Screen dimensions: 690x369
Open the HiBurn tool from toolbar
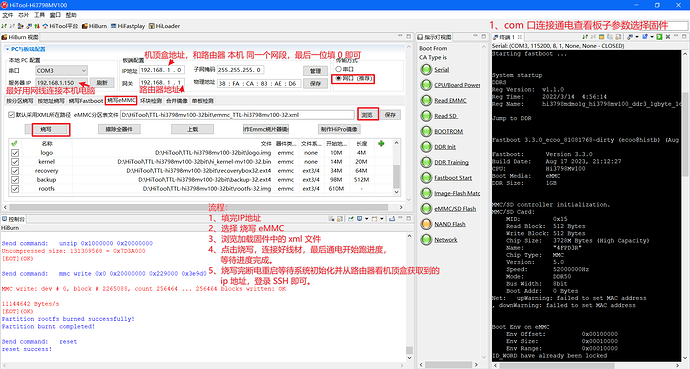[94, 26]
